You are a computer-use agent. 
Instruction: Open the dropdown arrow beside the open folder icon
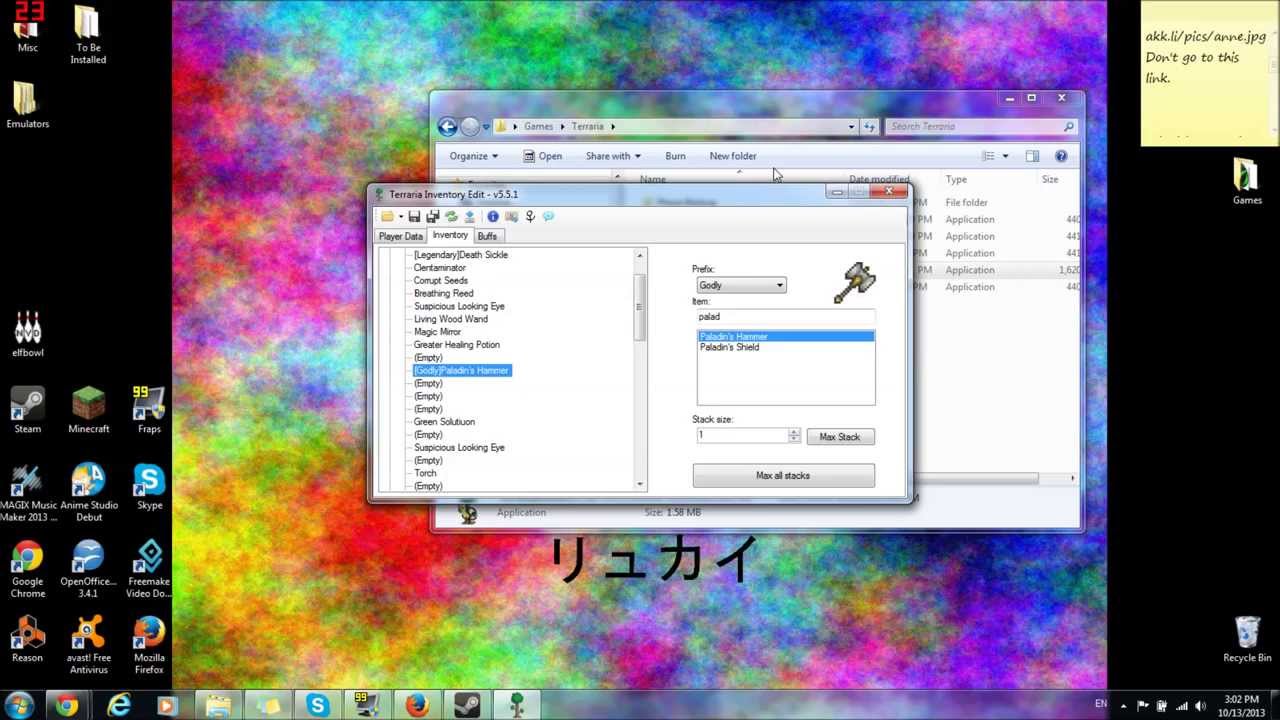[400, 217]
